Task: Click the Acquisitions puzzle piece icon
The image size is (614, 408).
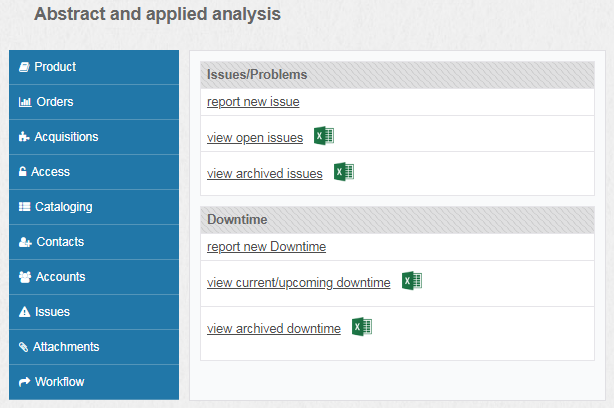Action: (x=24, y=137)
